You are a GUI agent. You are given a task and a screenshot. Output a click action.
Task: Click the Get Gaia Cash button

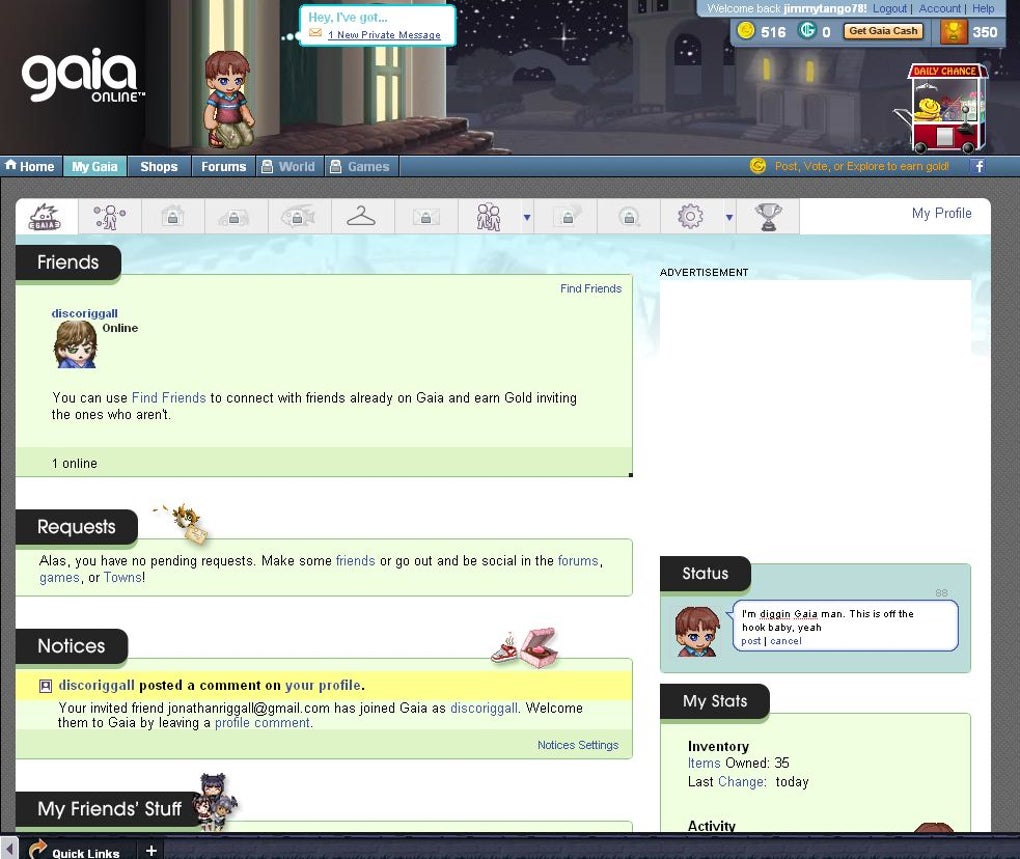pos(883,31)
